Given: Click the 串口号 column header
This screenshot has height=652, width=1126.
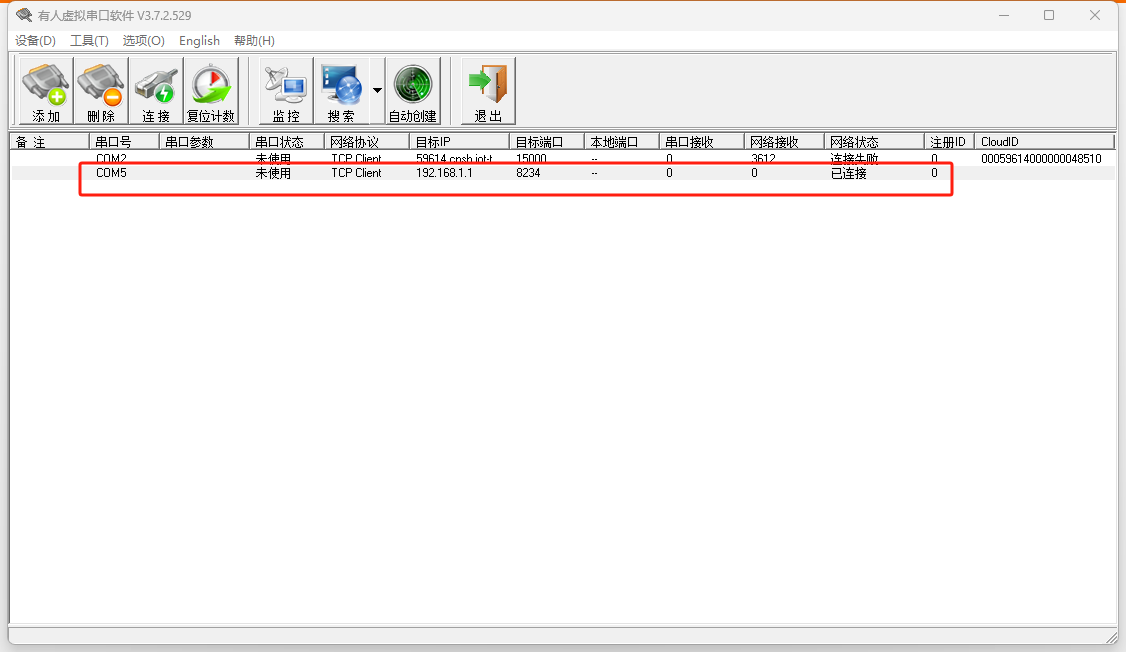Looking at the screenshot, I should coord(124,141).
